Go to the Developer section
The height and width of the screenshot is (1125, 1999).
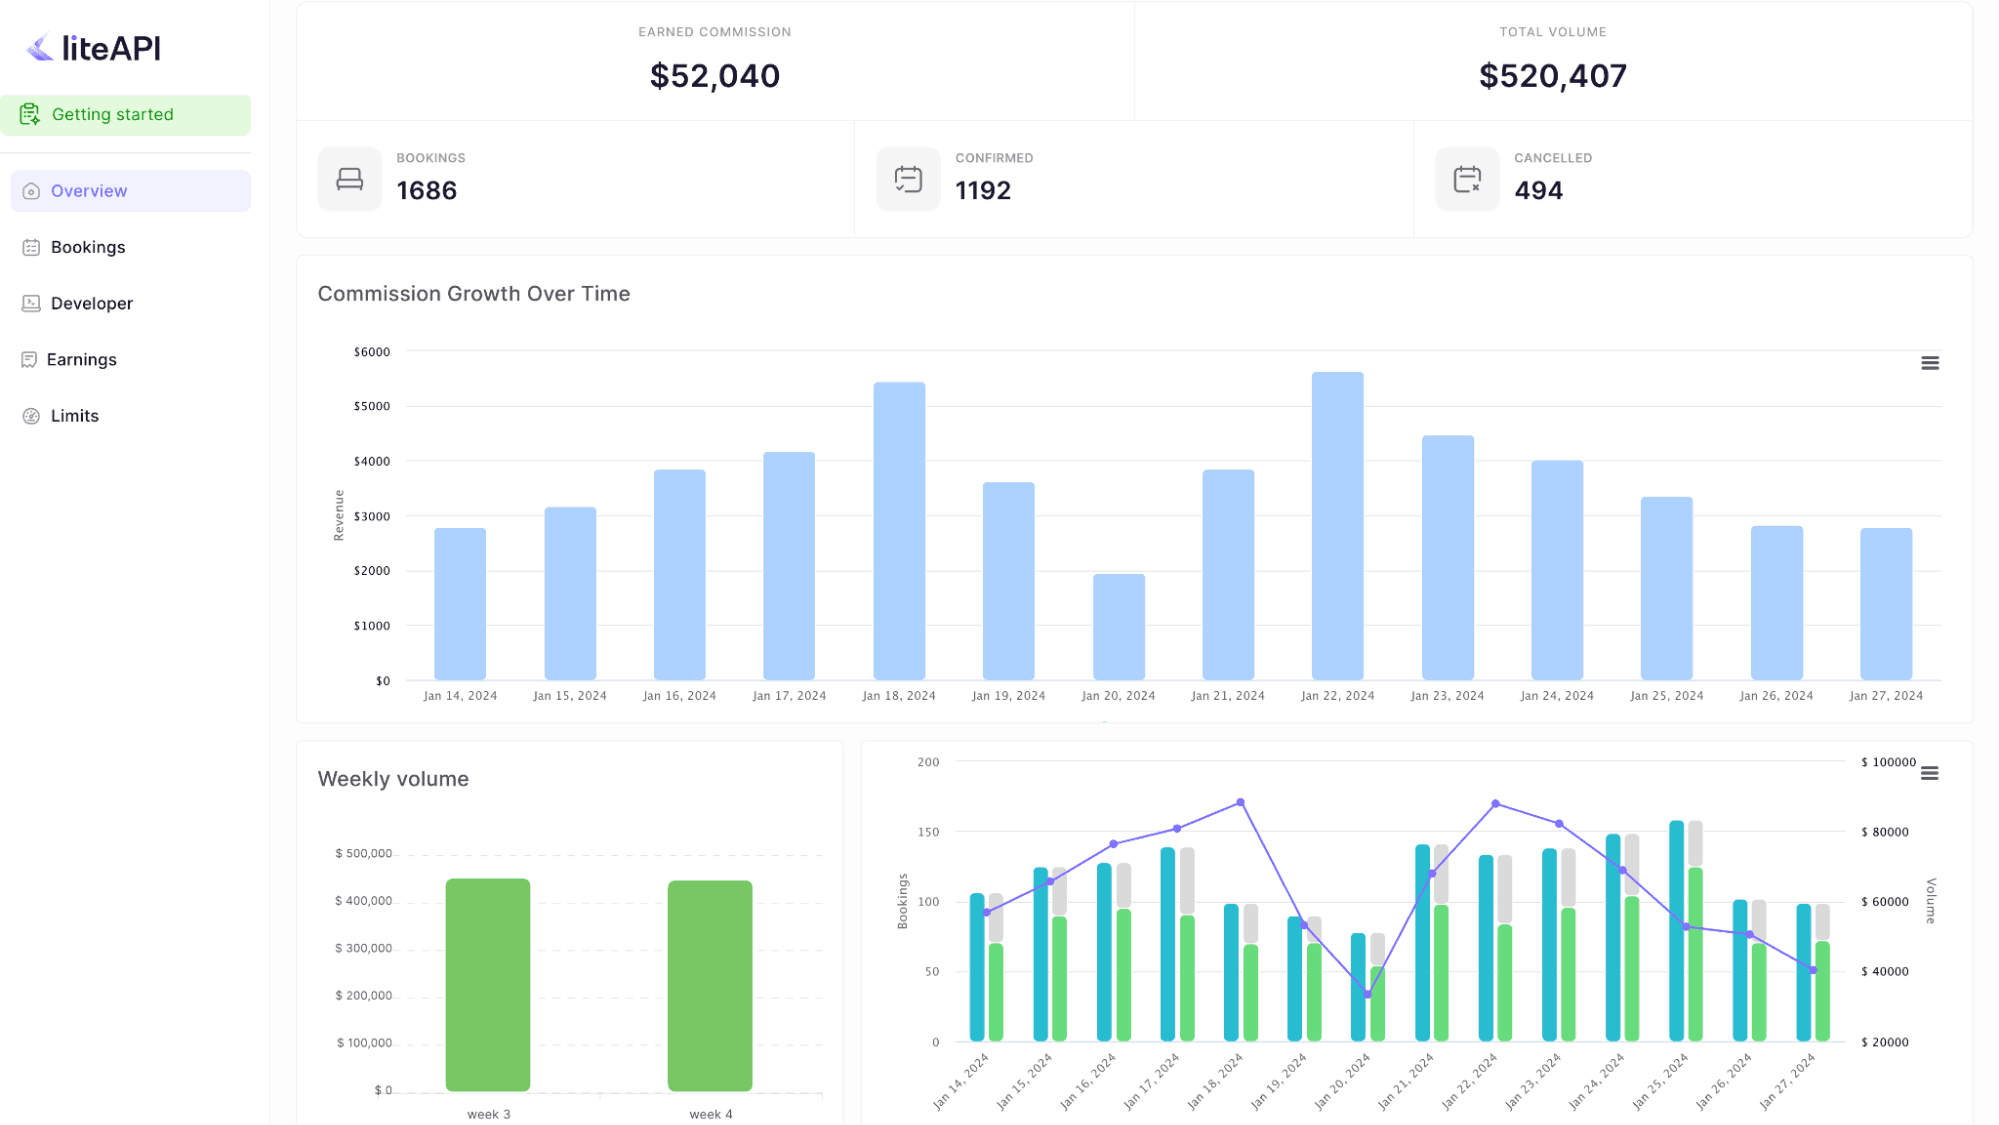pyautogui.click(x=91, y=303)
